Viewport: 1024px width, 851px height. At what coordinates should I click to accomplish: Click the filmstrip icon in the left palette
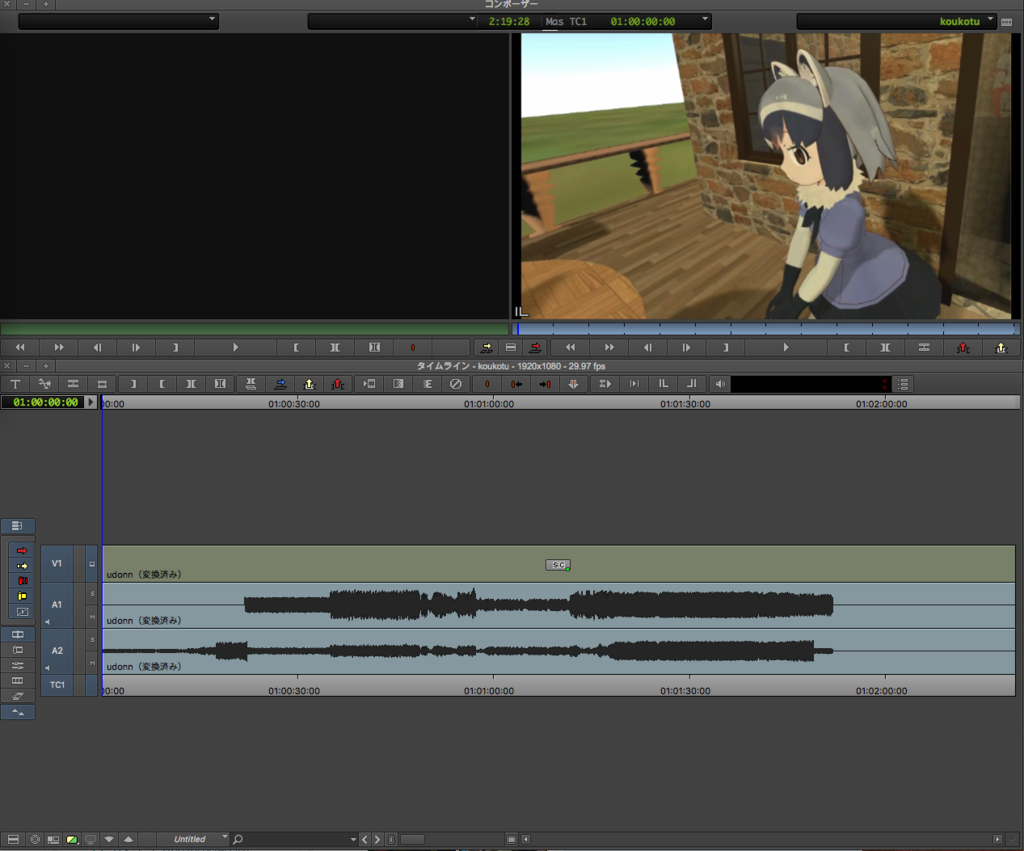(x=18, y=681)
